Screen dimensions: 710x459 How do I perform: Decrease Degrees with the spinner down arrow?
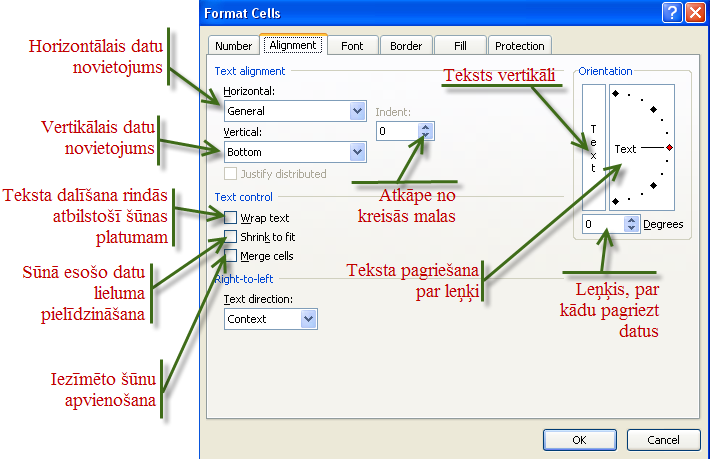click(630, 229)
